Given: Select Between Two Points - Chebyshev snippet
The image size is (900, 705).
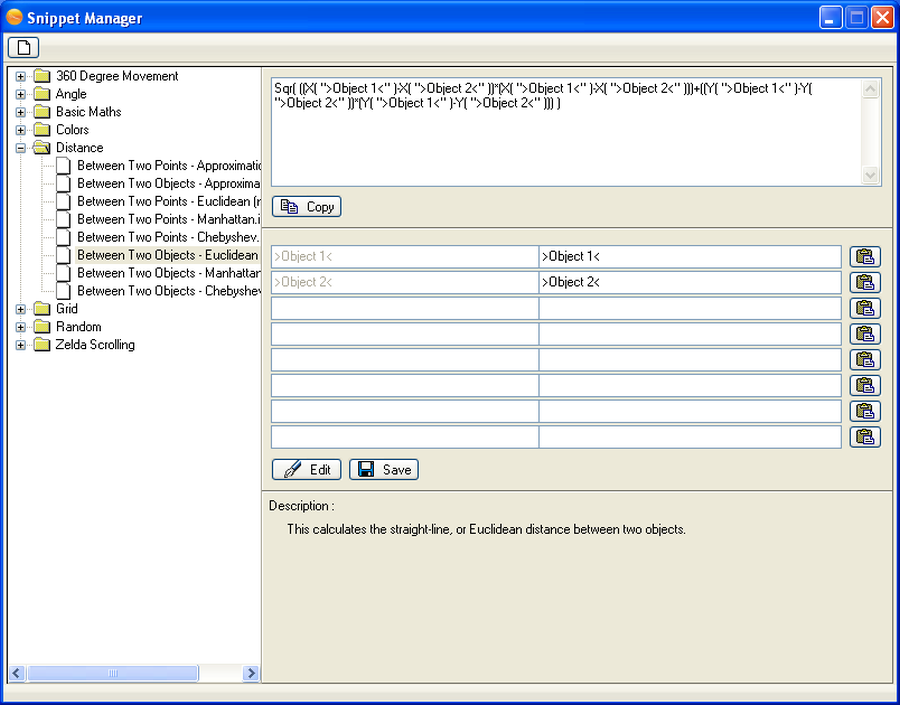Looking at the screenshot, I should tap(169, 237).
